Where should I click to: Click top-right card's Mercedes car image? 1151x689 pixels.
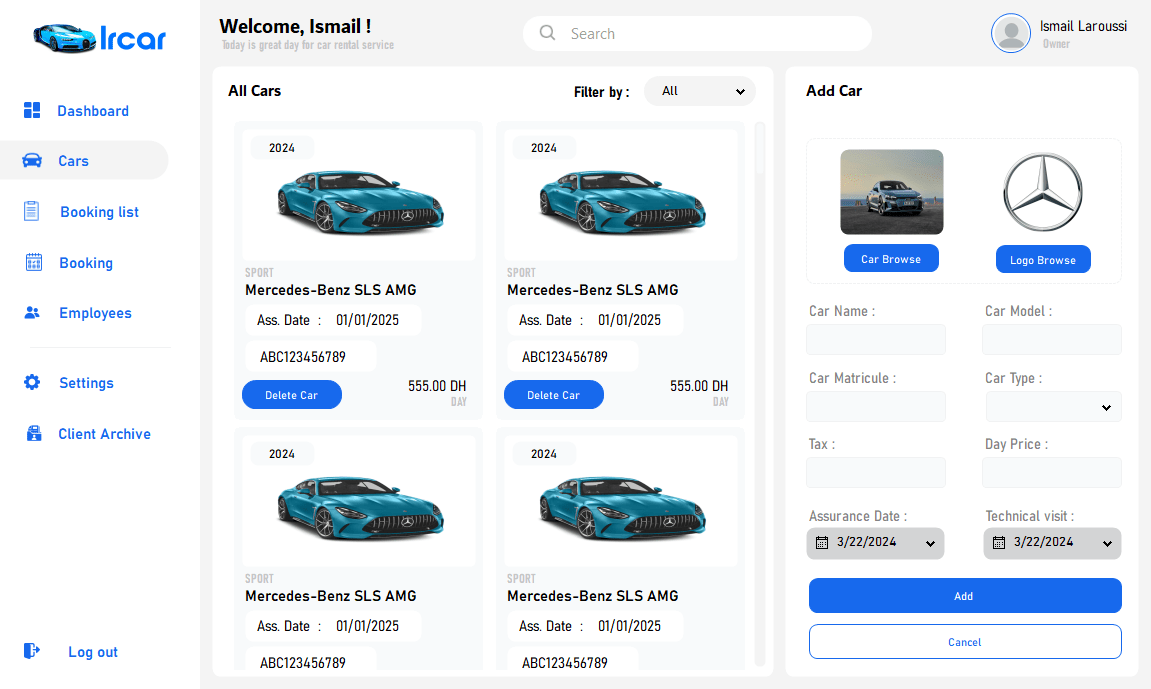(622, 202)
